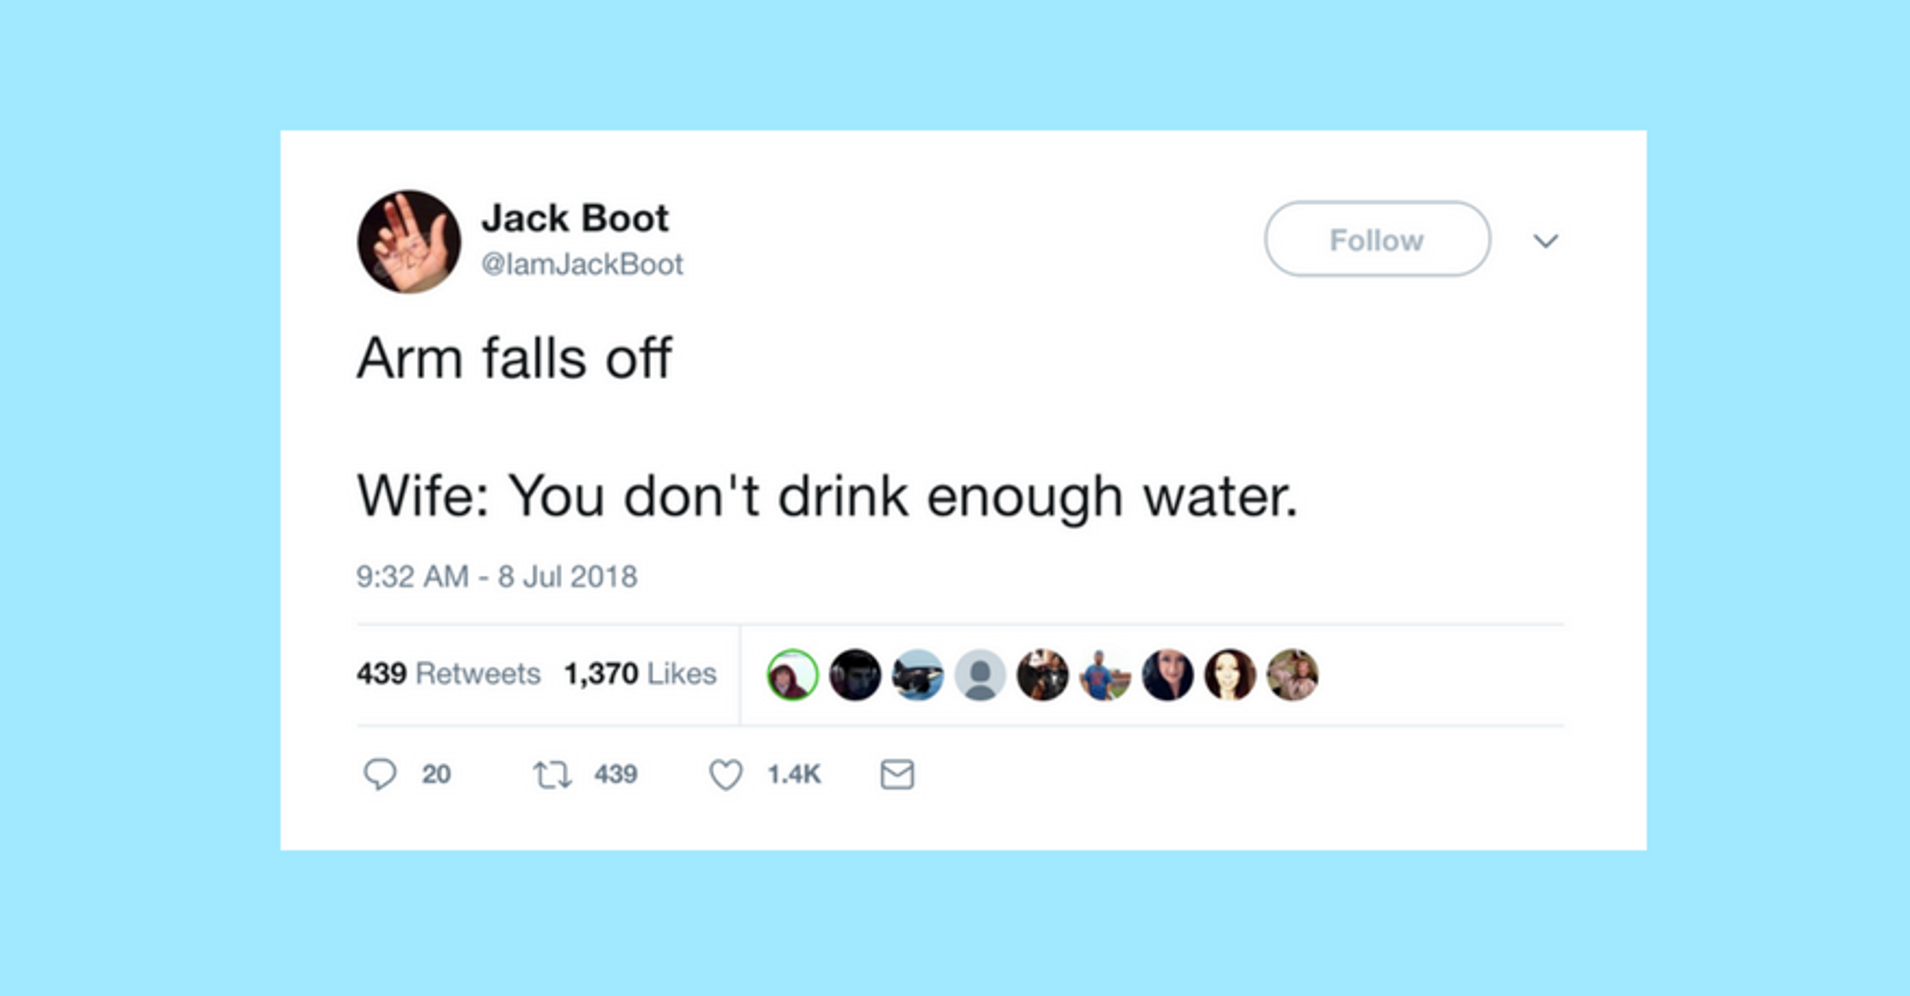Like the tweet with heart icon
The height and width of the screenshot is (996, 1910).
click(x=726, y=775)
